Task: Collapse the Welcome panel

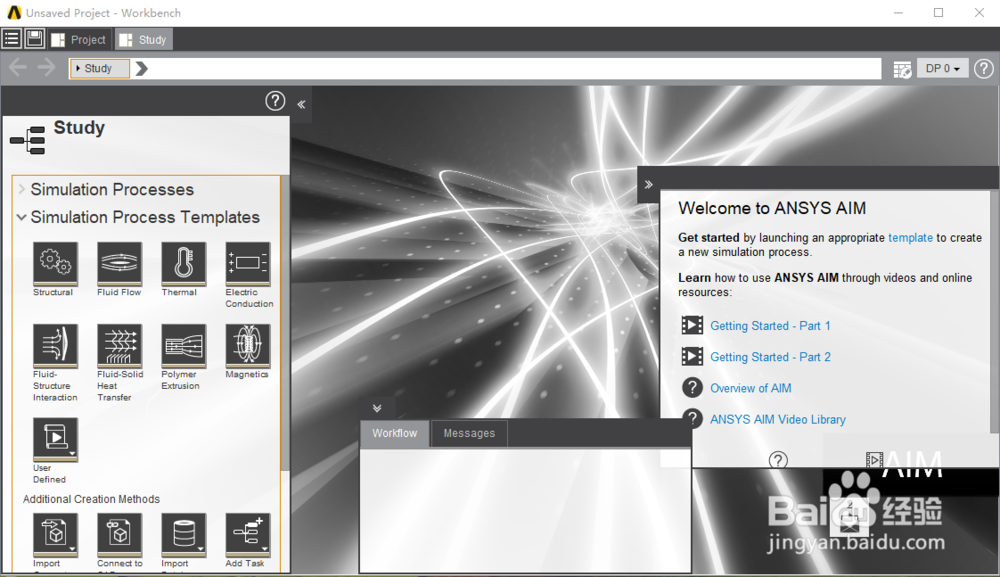Action: pos(648,184)
